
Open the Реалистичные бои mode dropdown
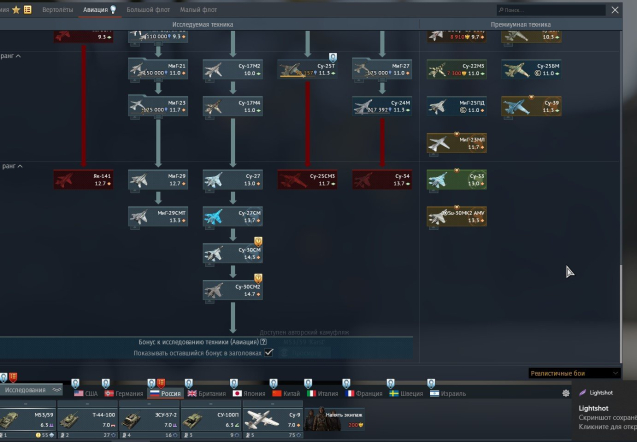(x=578, y=373)
